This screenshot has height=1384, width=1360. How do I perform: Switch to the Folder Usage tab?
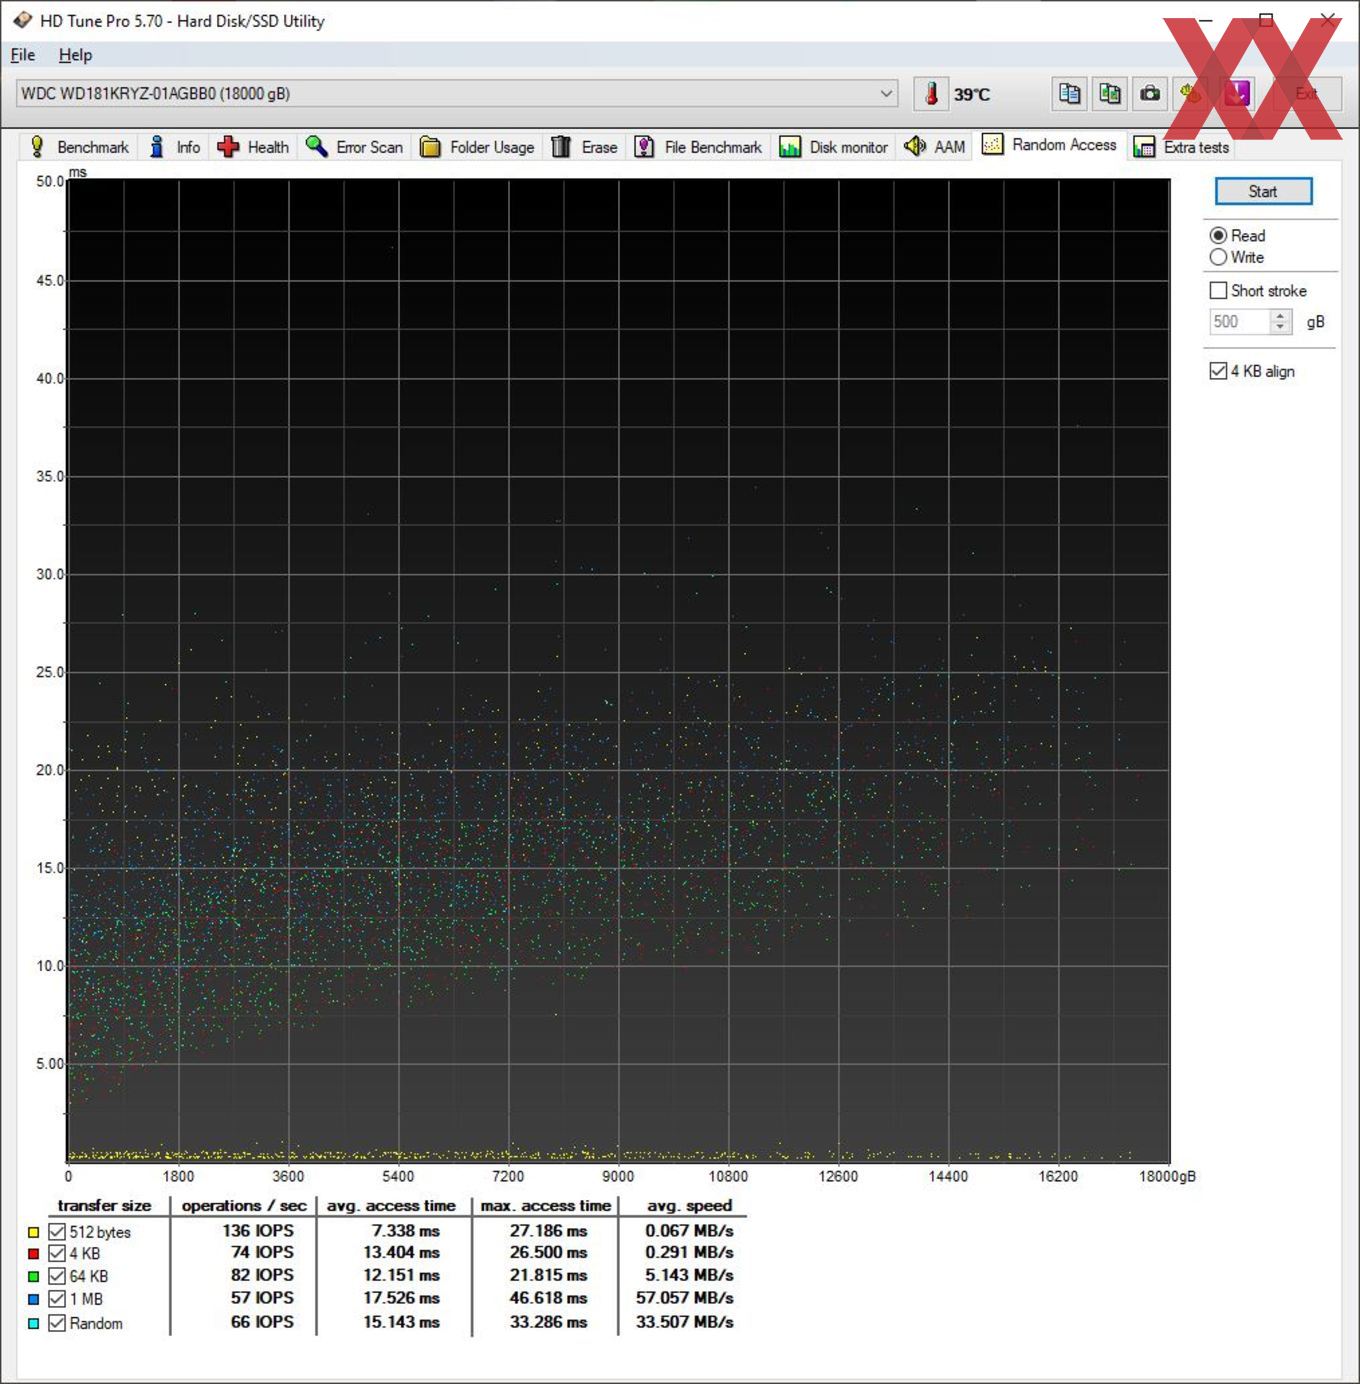point(477,147)
